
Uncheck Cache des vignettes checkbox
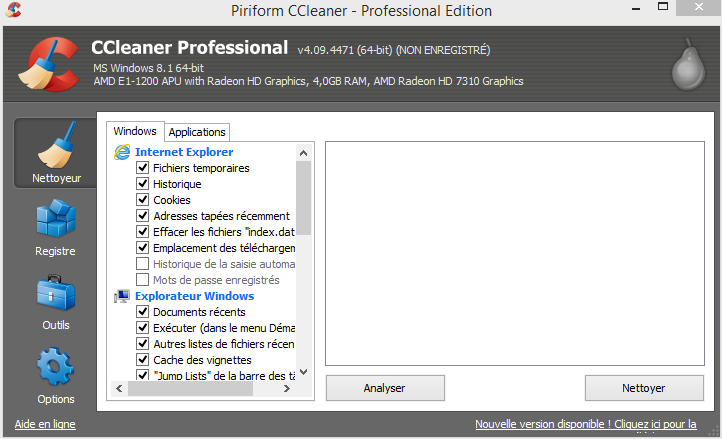coord(142,360)
